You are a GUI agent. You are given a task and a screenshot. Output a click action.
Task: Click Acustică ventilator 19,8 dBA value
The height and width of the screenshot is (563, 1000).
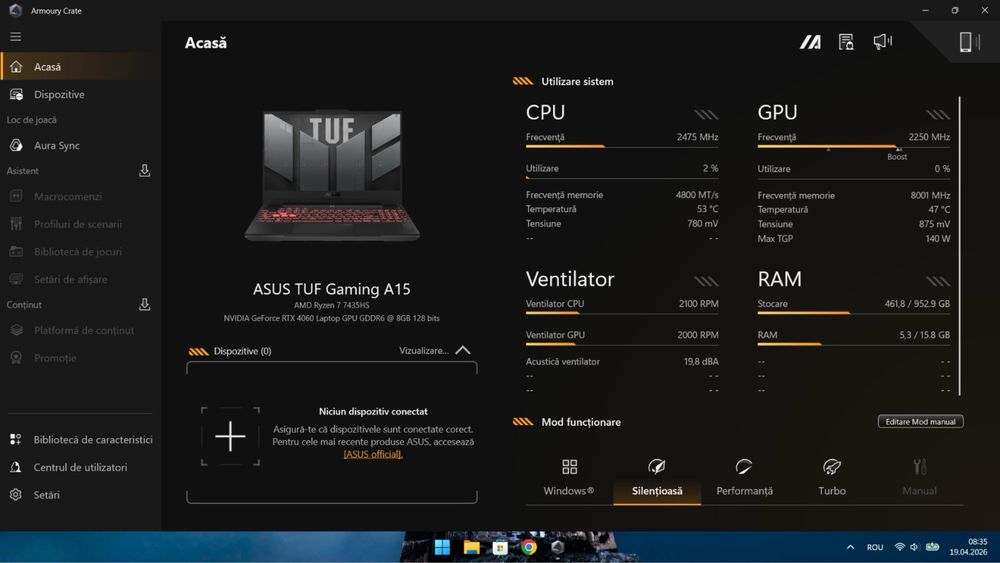(x=701, y=362)
